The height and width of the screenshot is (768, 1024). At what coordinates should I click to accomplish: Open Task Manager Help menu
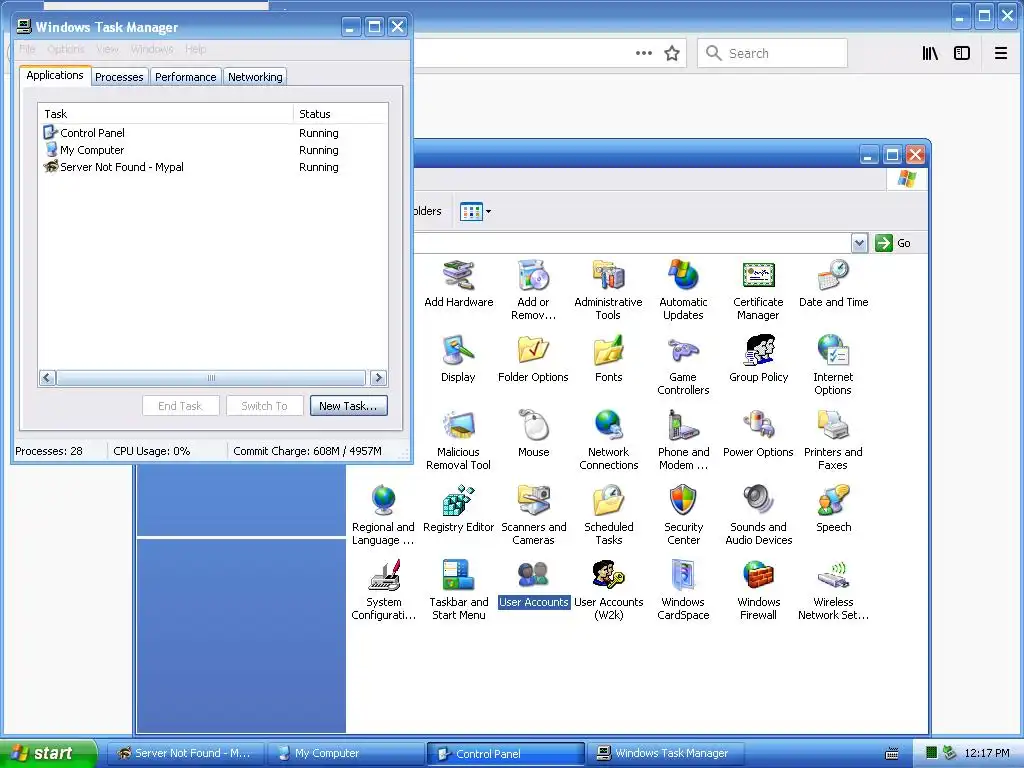(x=195, y=49)
